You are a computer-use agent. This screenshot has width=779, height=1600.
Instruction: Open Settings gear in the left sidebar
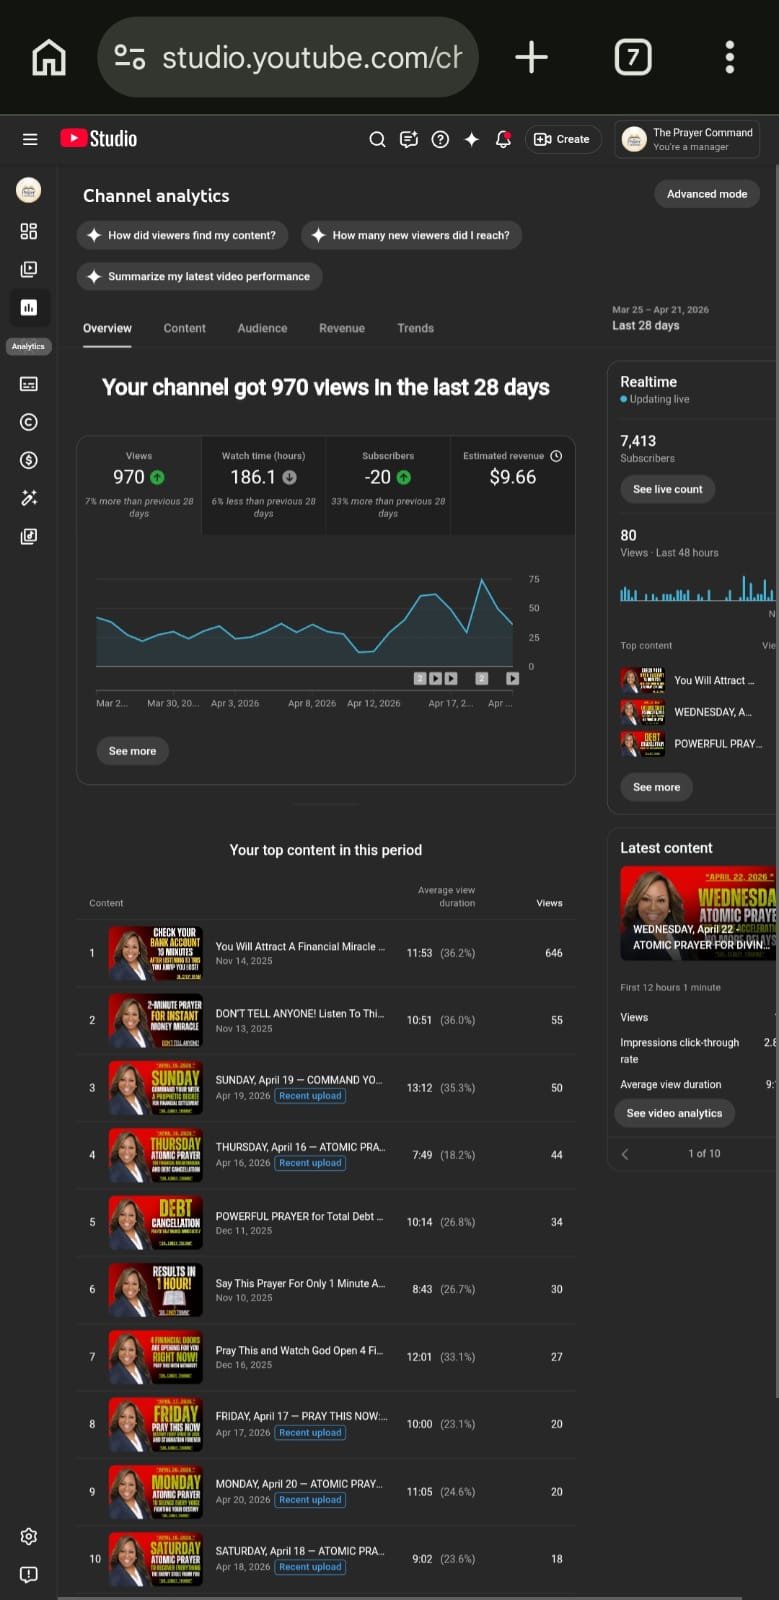29,1536
